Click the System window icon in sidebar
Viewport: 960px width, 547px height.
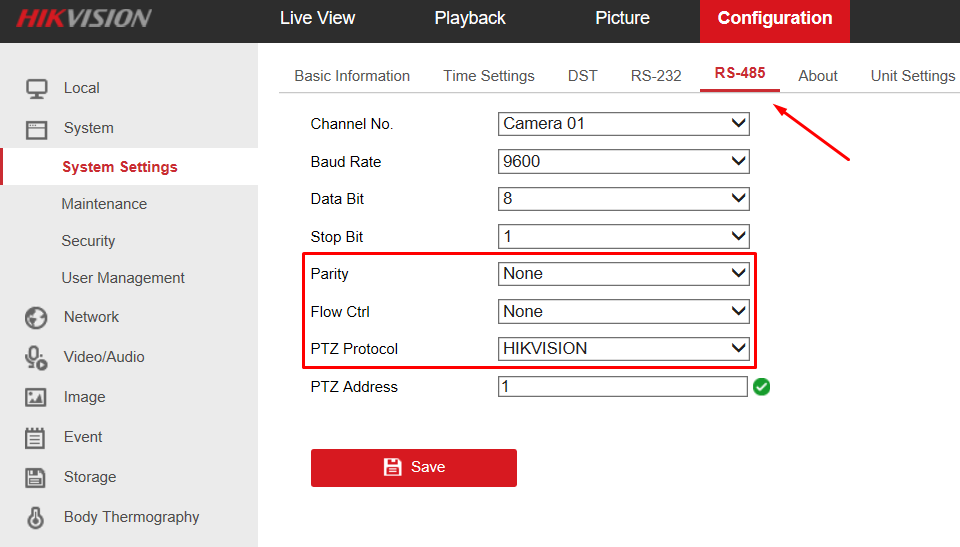click(36, 129)
